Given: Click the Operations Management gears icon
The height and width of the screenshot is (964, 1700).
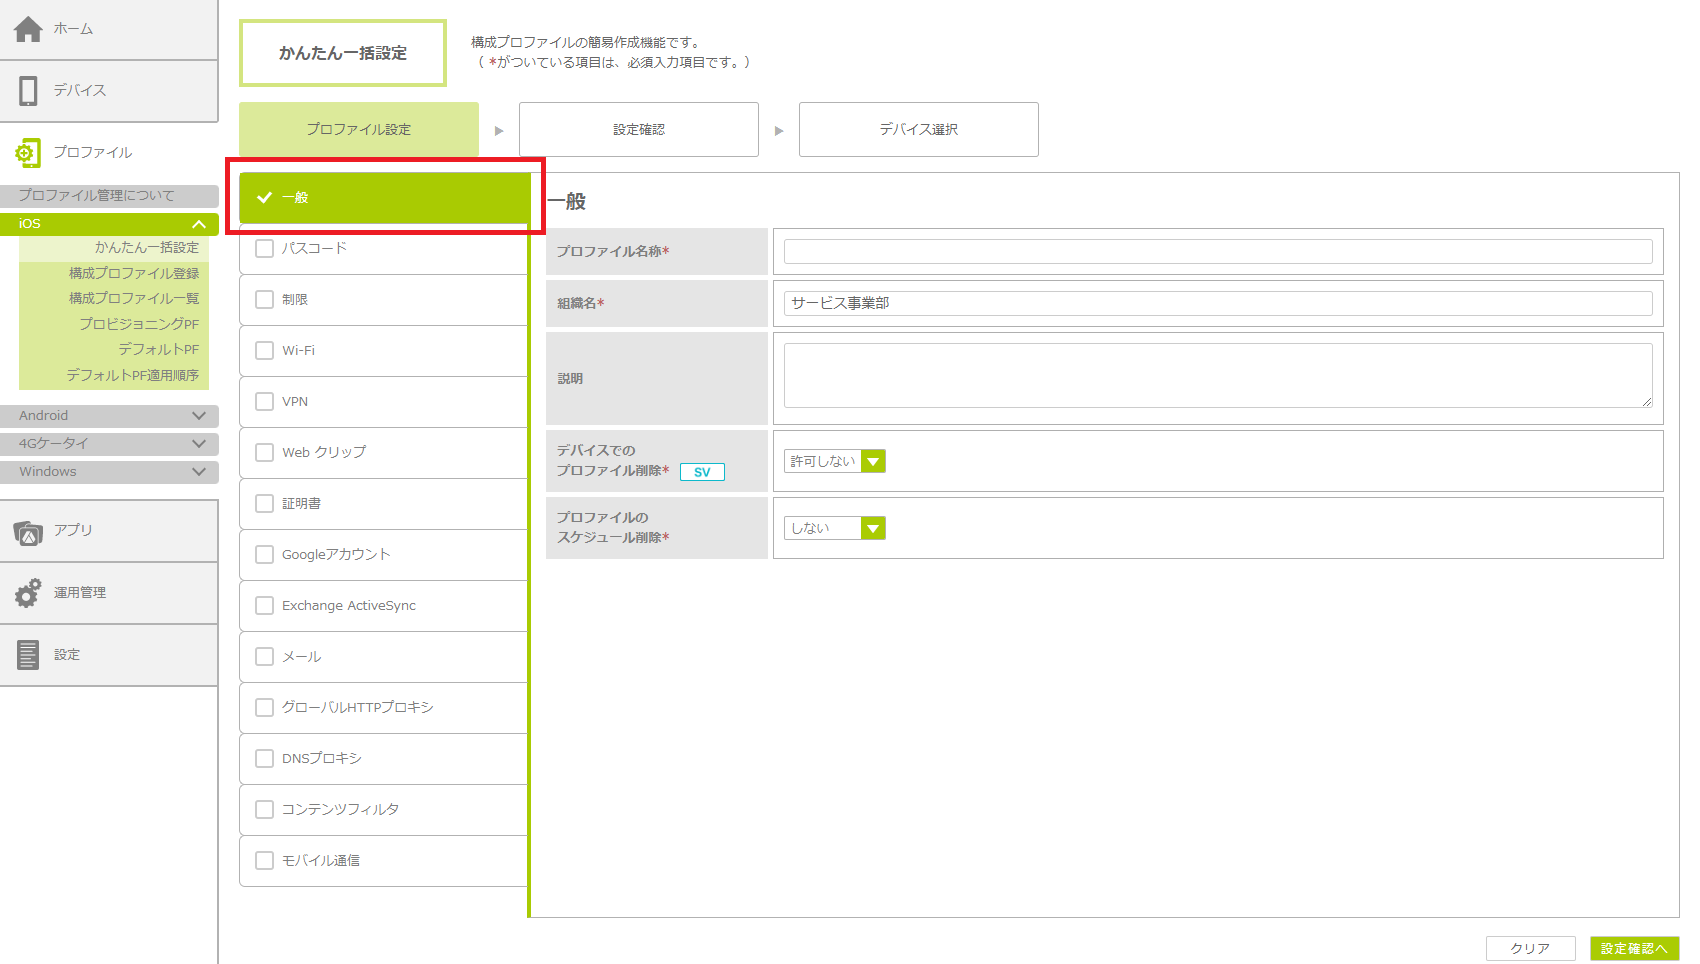Looking at the screenshot, I should pos(28,593).
